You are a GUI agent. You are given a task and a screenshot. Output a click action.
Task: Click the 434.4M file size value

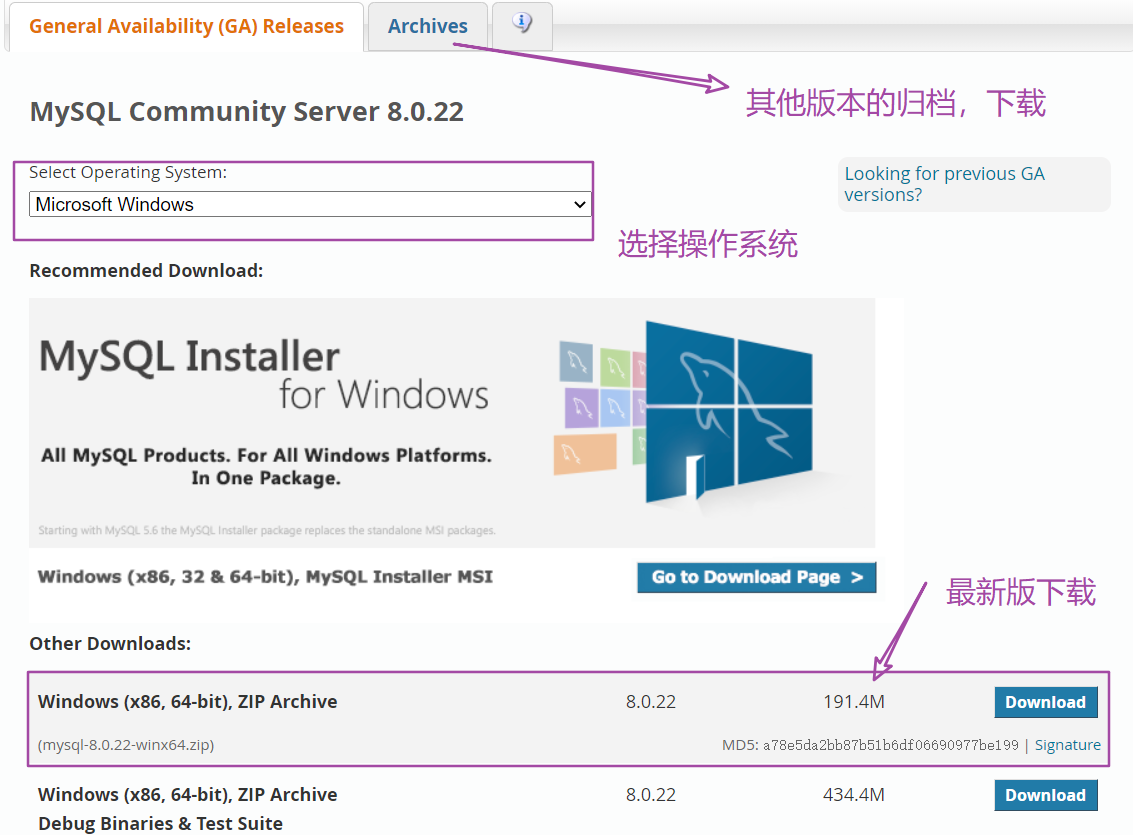coord(853,795)
